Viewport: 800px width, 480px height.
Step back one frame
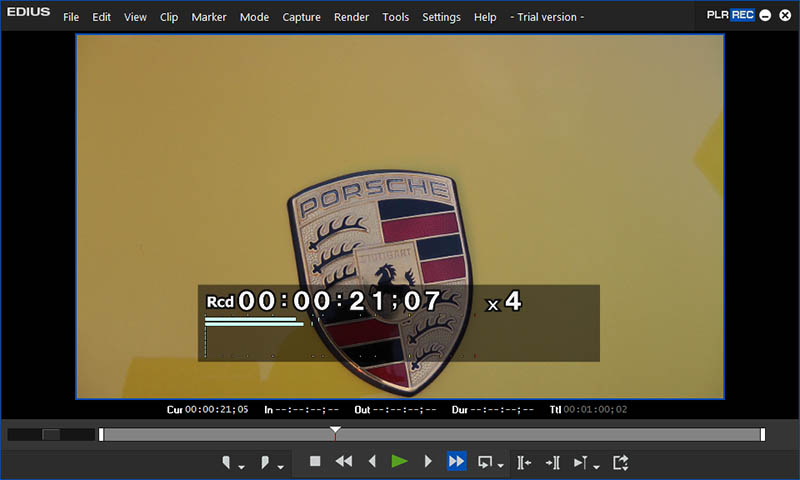click(x=372, y=461)
